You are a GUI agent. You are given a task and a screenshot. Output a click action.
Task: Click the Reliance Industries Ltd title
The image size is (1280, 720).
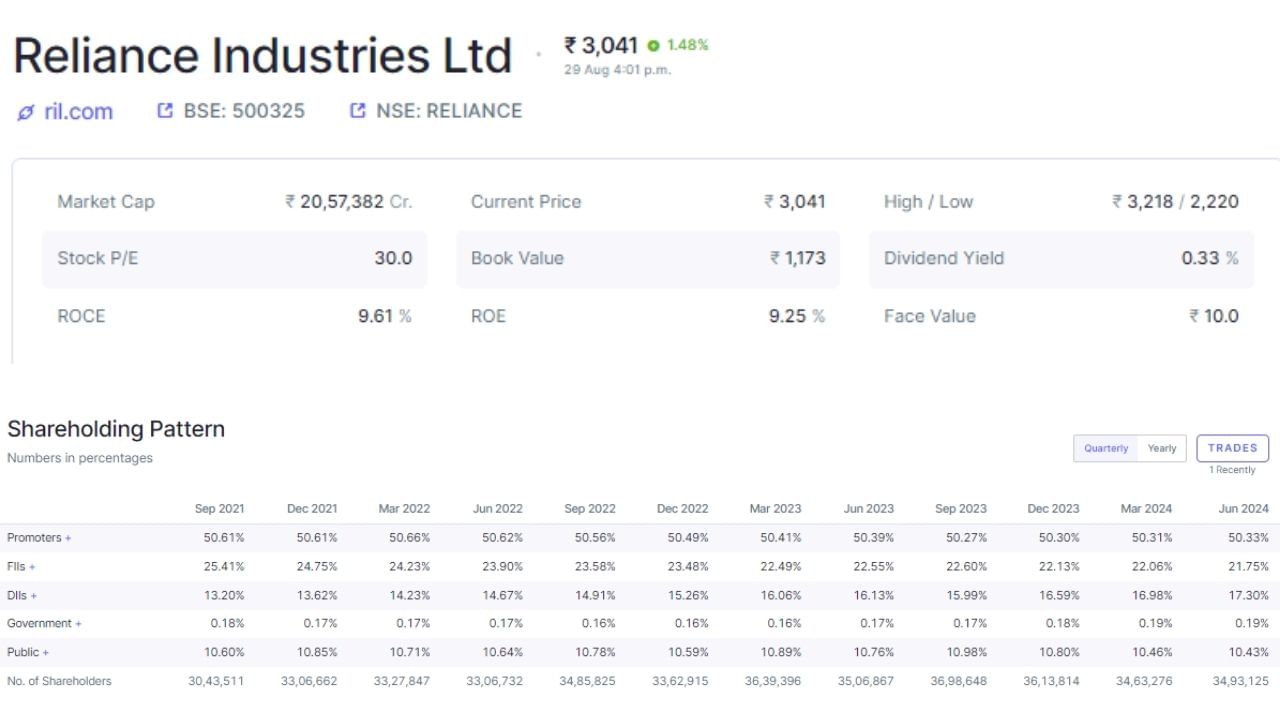pyautogui.click(x=263, y=56)
